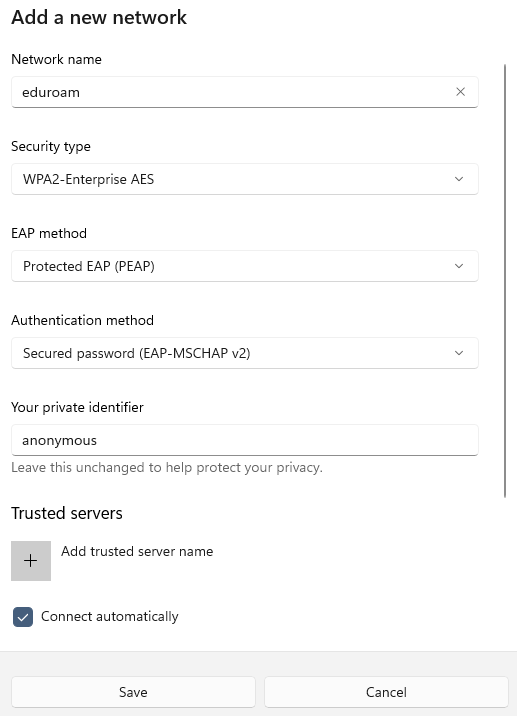This screenshot has height=716, width=517.
Task: Clear the Network name field with X icon
Action: 460,92
